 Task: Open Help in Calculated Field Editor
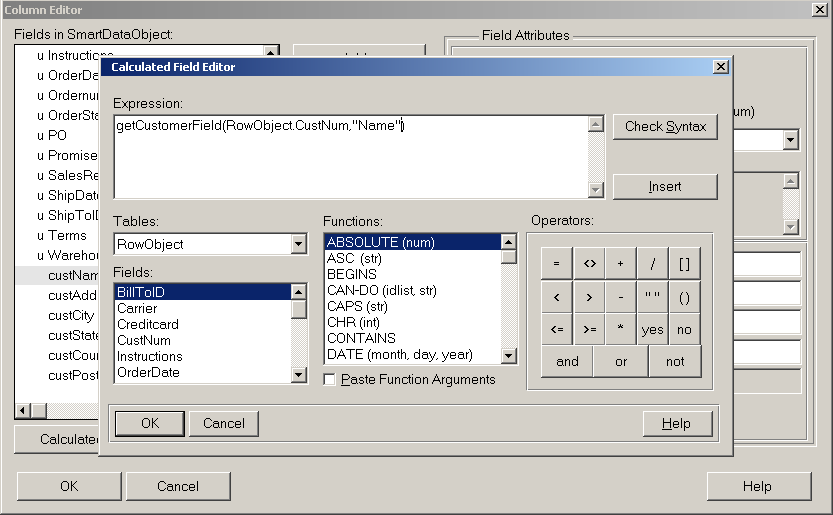[677, 424]
